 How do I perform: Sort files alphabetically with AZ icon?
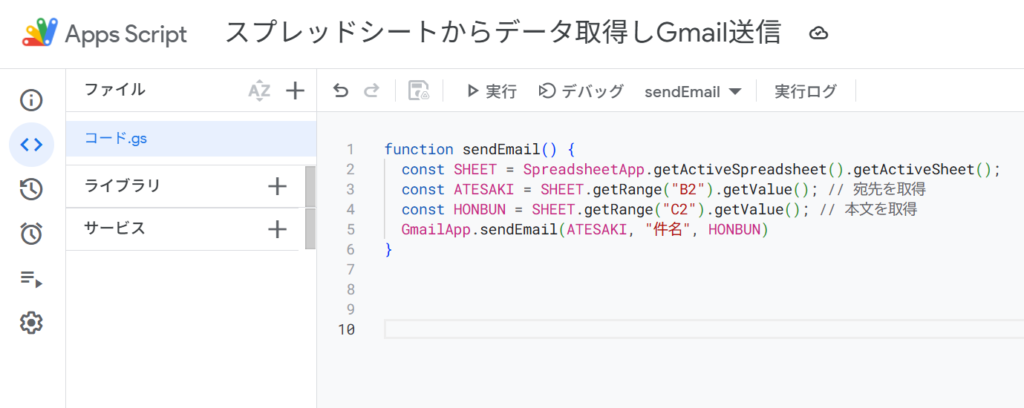point(259,91)
